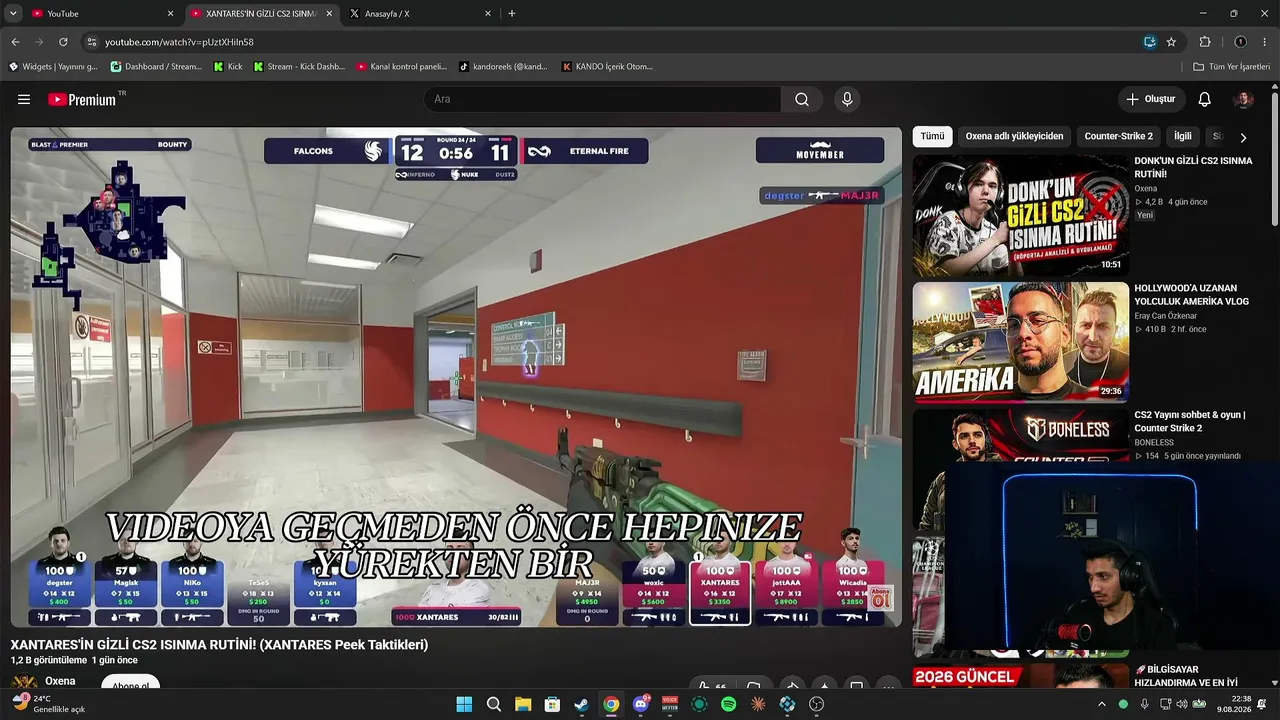Click the Oxena channel name below video

60,681
